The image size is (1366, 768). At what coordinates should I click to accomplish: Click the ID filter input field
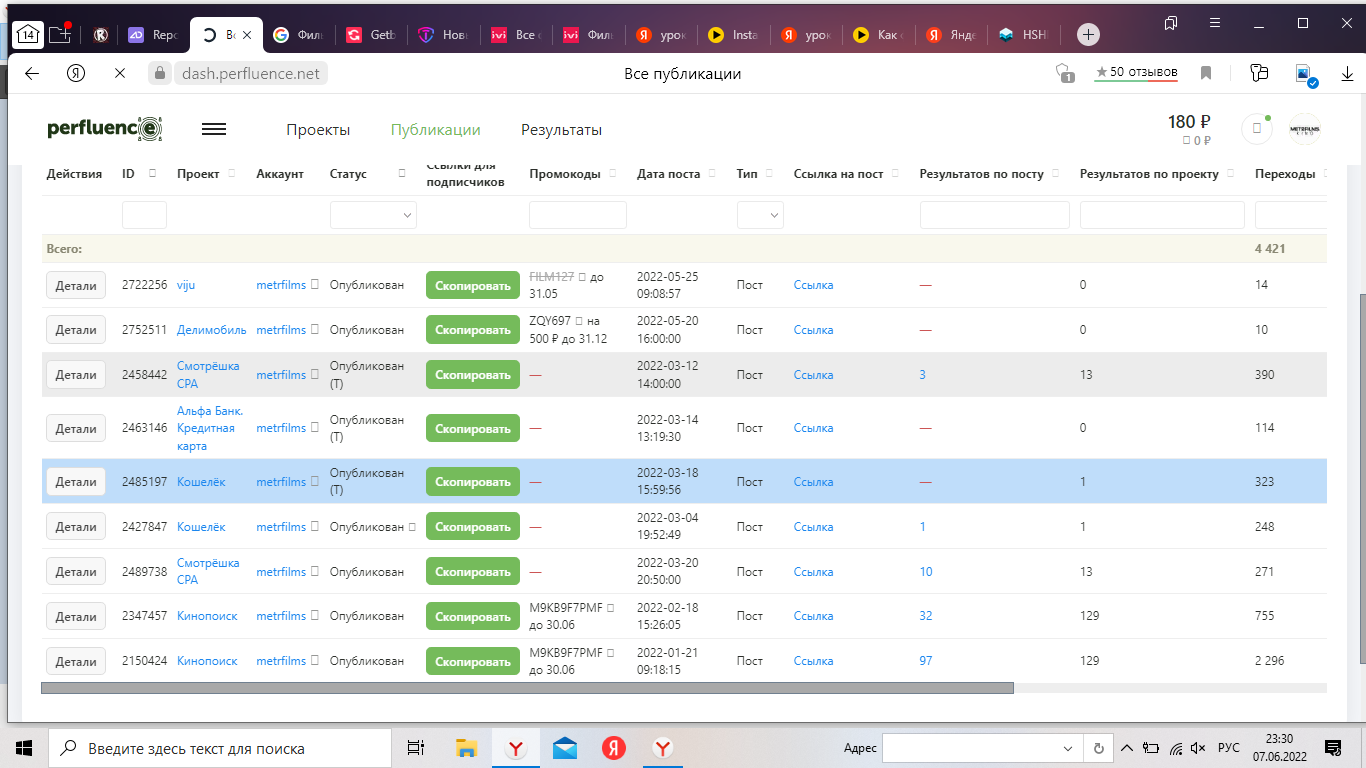[144, 215]
